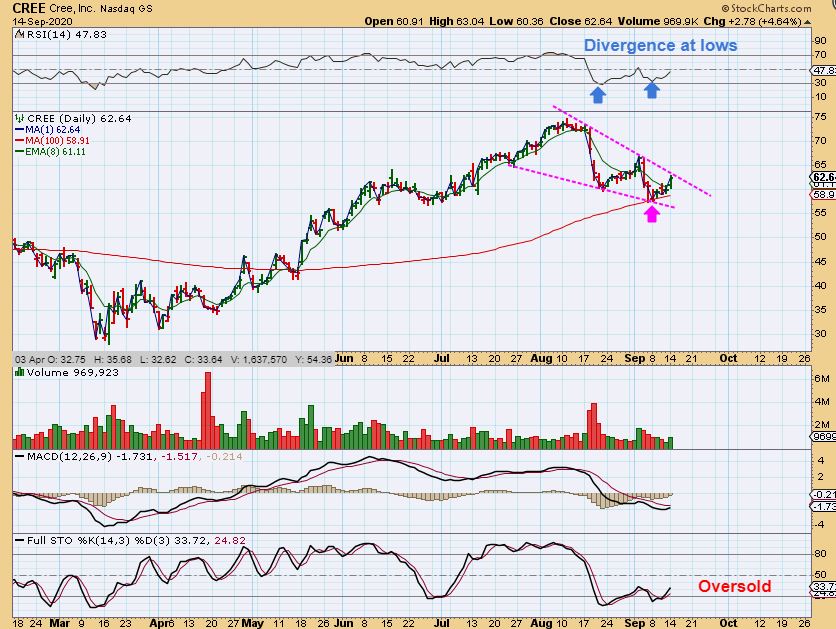Click the 'Open 60.91' value in header
Screen dimensions: 836x629
pyautogui.click(x=394, y=21)
